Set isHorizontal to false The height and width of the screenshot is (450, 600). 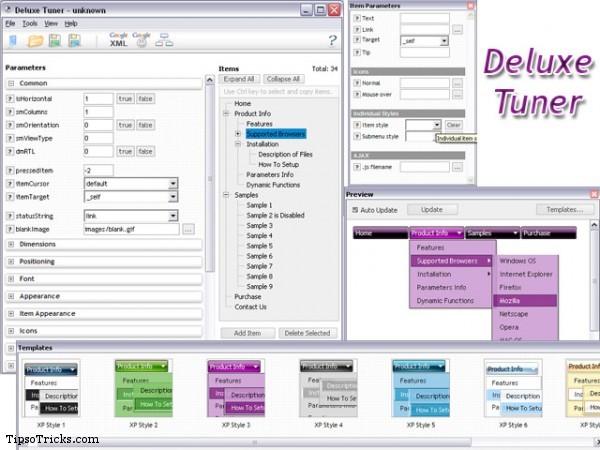tap(145, 99)
